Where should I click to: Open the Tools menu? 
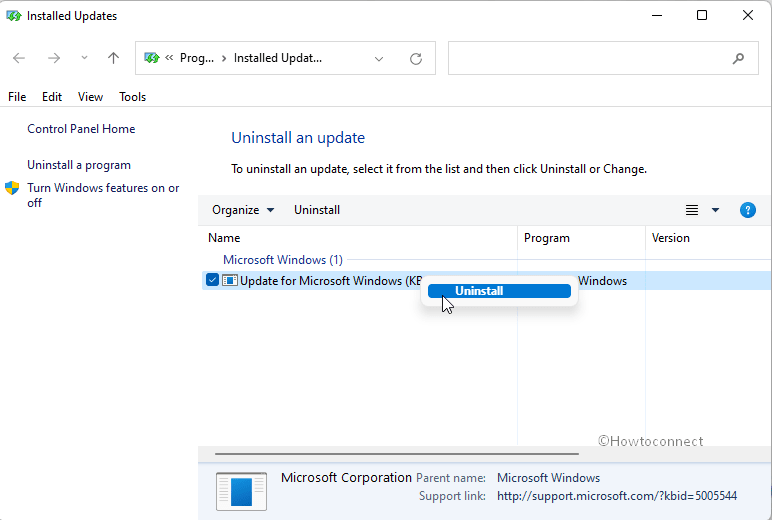tap(132, 97)
